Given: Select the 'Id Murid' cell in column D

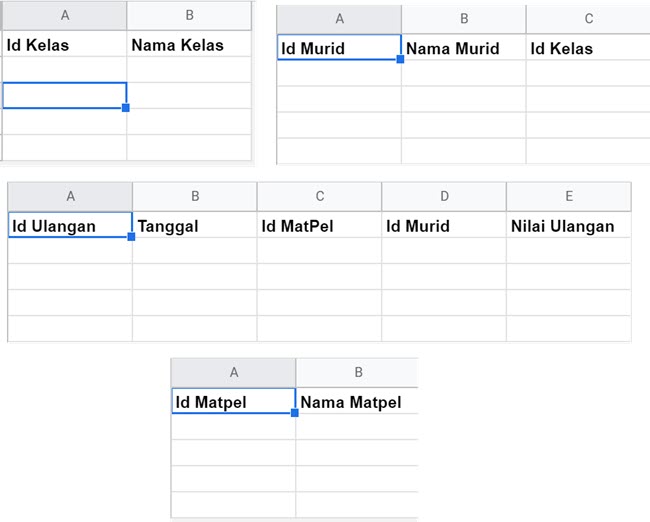Looking at the screenshot, I should [443, 226].
